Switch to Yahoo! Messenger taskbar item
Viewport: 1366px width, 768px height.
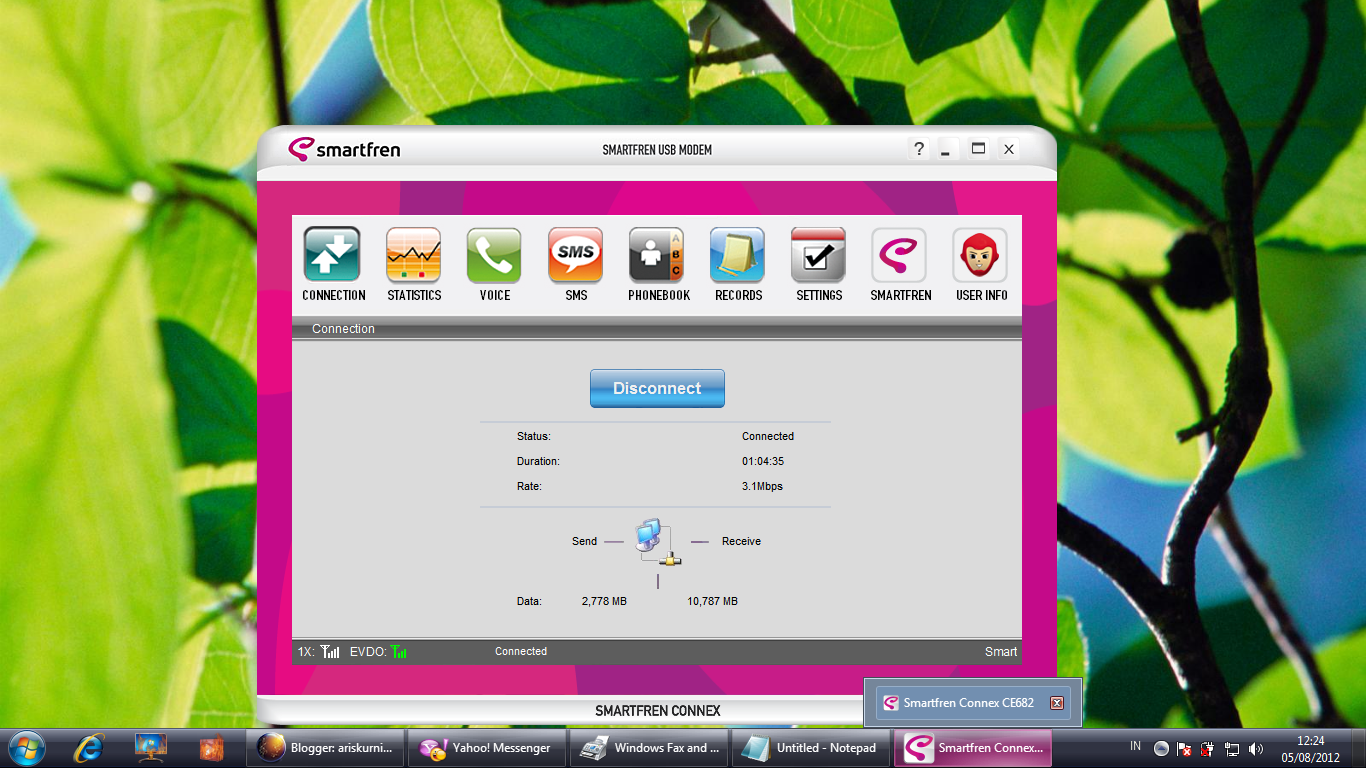pos(487,747)
